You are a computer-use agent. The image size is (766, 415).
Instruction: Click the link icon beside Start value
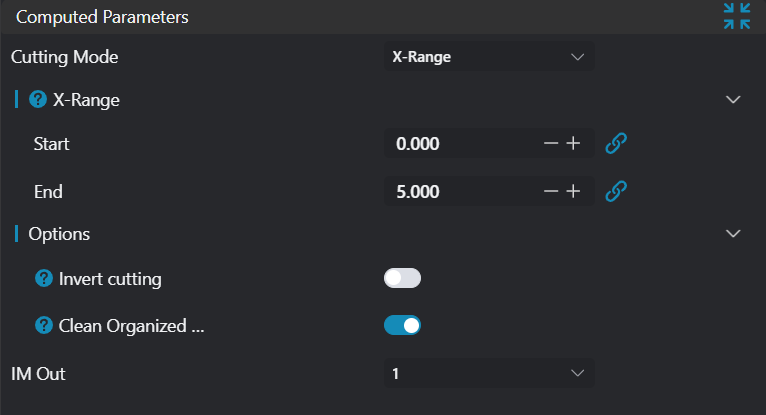[617, 143]
